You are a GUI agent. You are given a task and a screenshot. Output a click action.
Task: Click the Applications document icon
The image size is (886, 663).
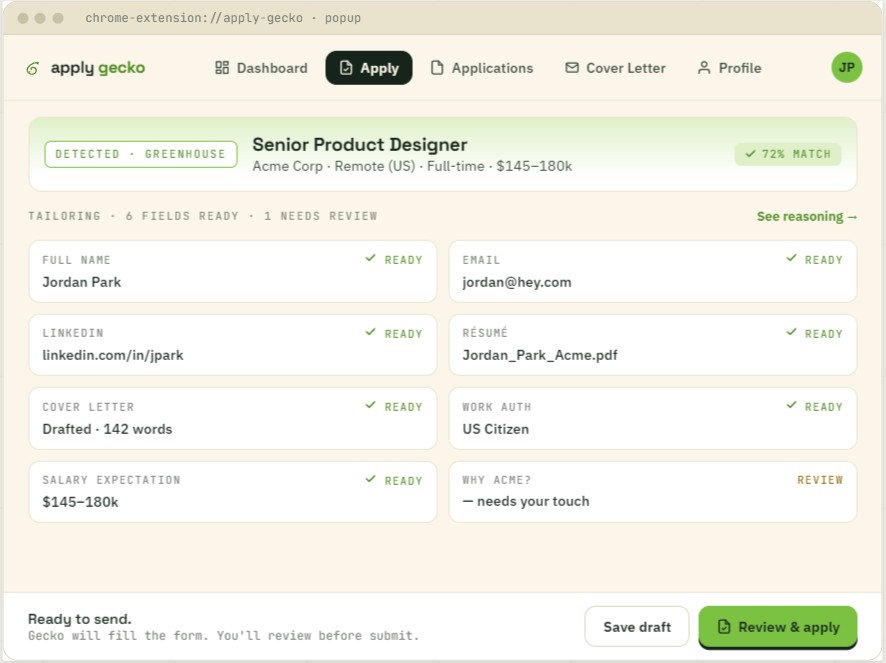point(437,68)
